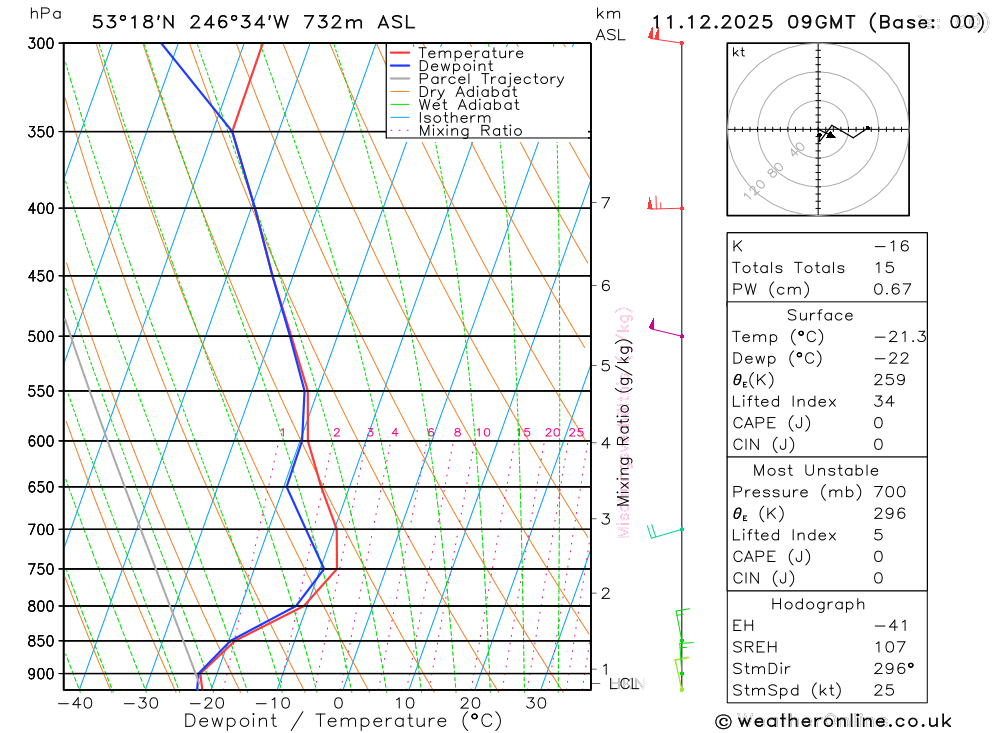Click the Mixing Ratio (g/kg) vertical axis label
Viewport: 1000px width, 733px height.
[623, 424]
